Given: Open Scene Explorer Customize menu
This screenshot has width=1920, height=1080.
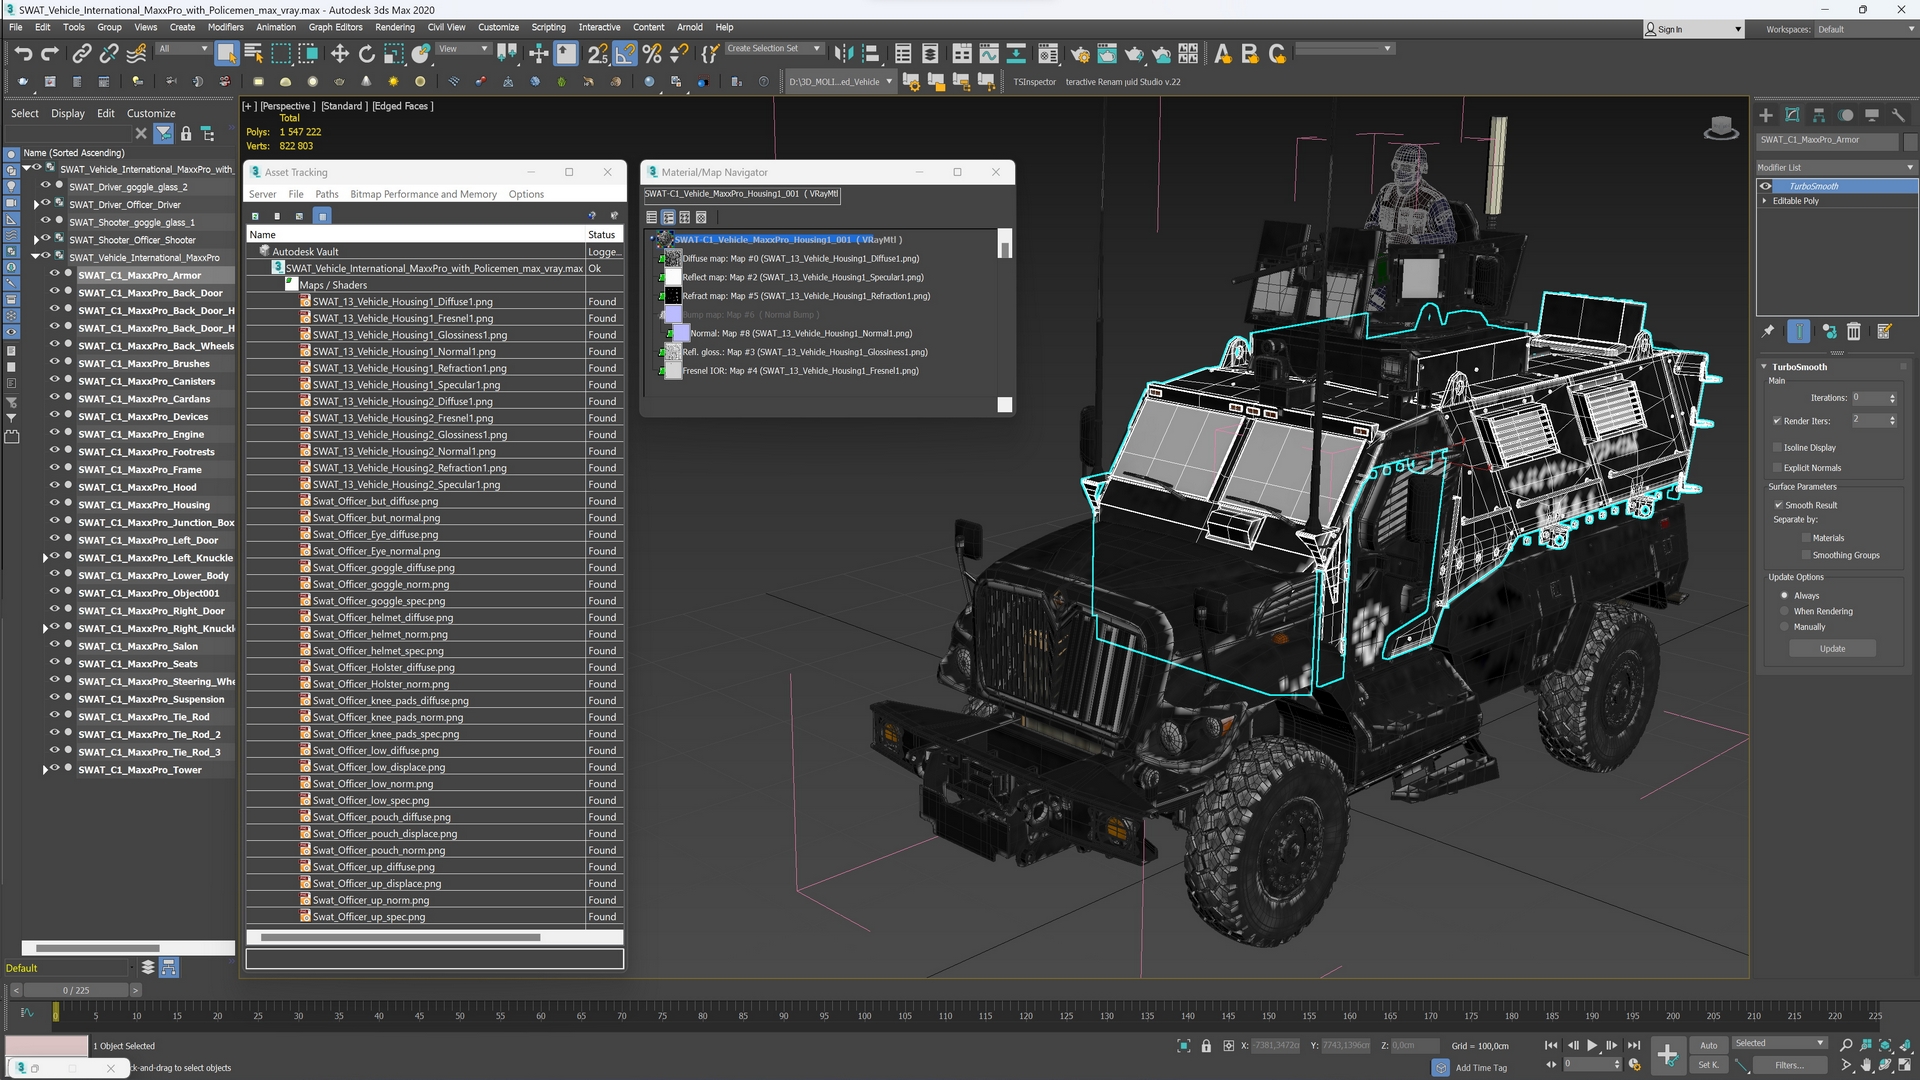Looking at the screenshot, I should [x=151, y=113].
